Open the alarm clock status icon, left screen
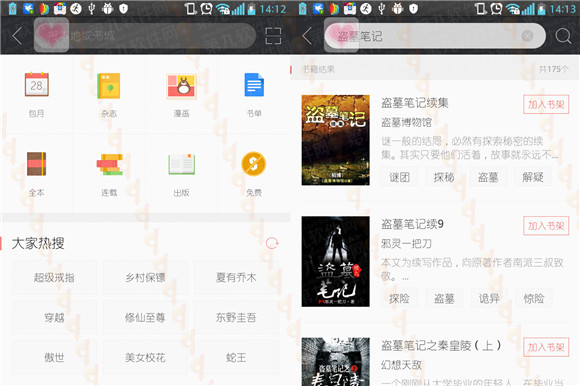Image resolution: width=580 pixels, height=386 pixels. pos(206,9)
